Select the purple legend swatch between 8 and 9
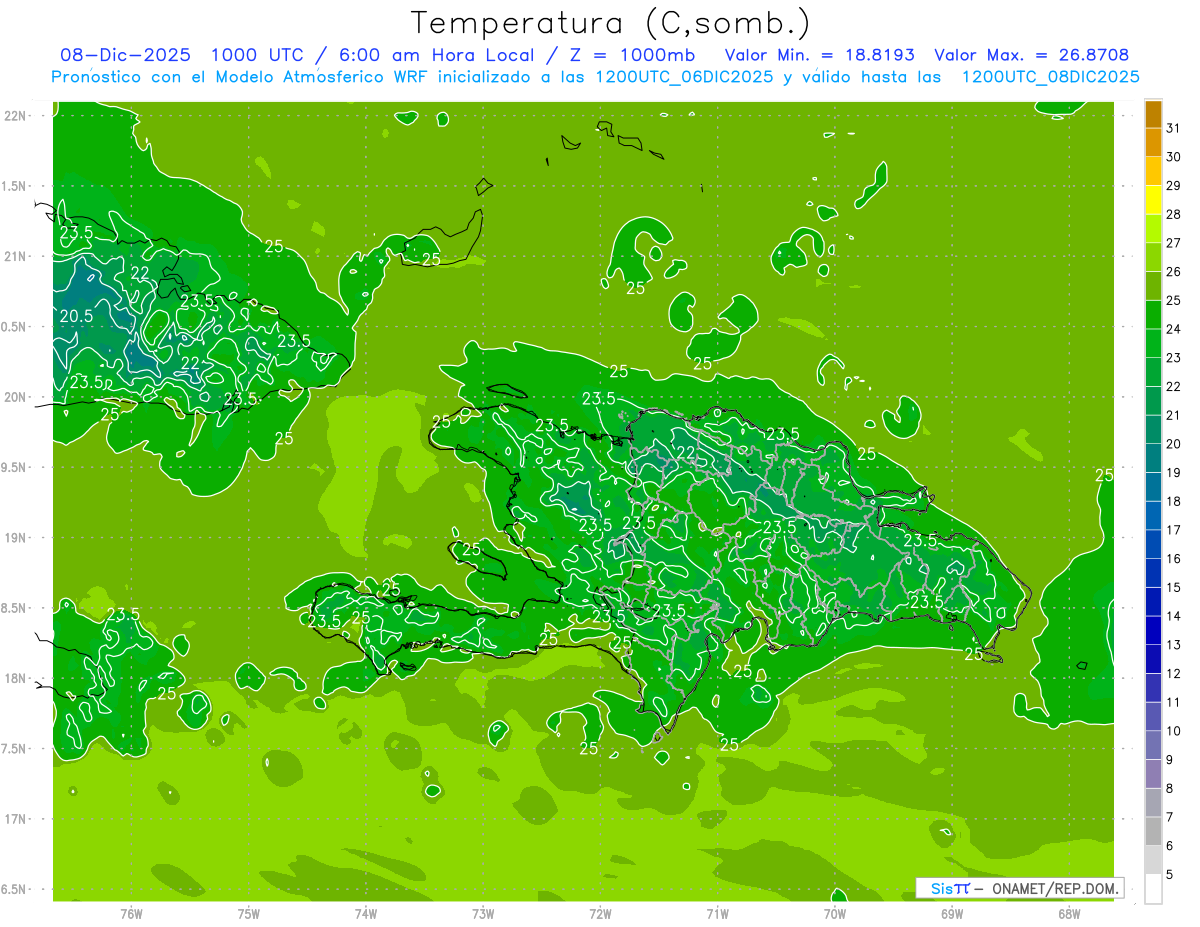The height and width of the screenshot is (927, 1200). [x=1153, y=774]
